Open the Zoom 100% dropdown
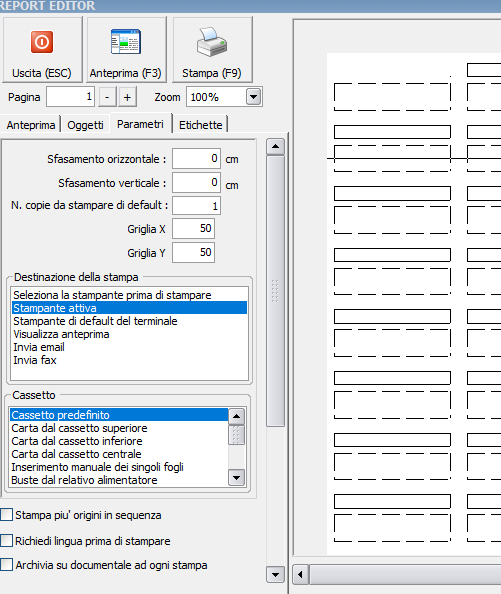Screen dimensions: 501x594 click(253, 97)
